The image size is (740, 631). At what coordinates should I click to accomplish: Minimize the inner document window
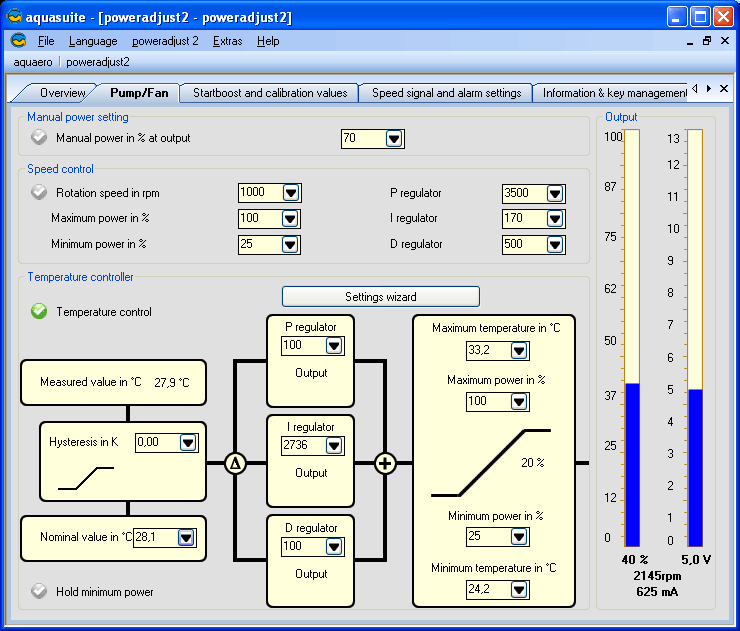[x=690, y=41]
